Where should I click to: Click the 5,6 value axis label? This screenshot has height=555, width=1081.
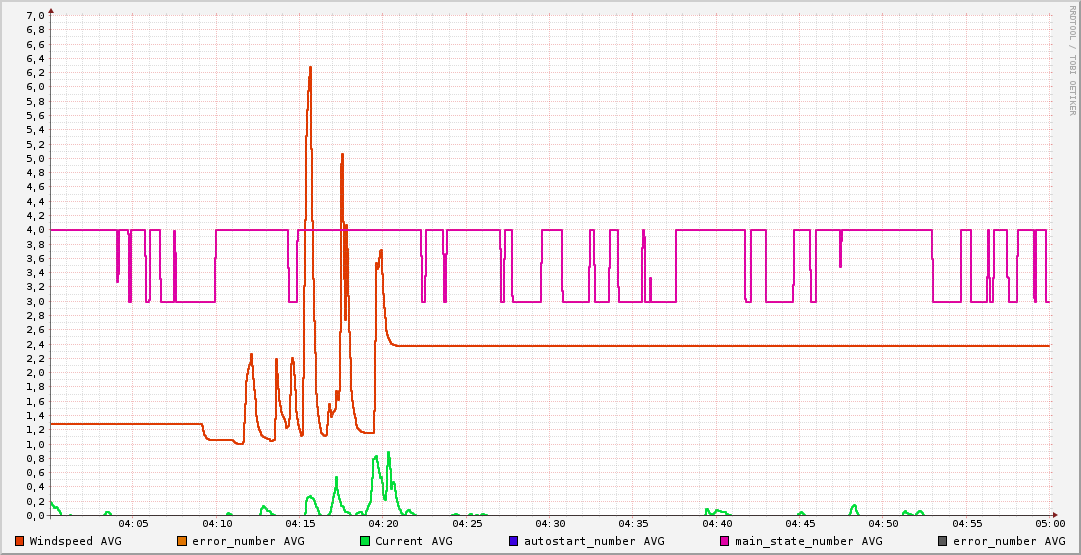35,115
